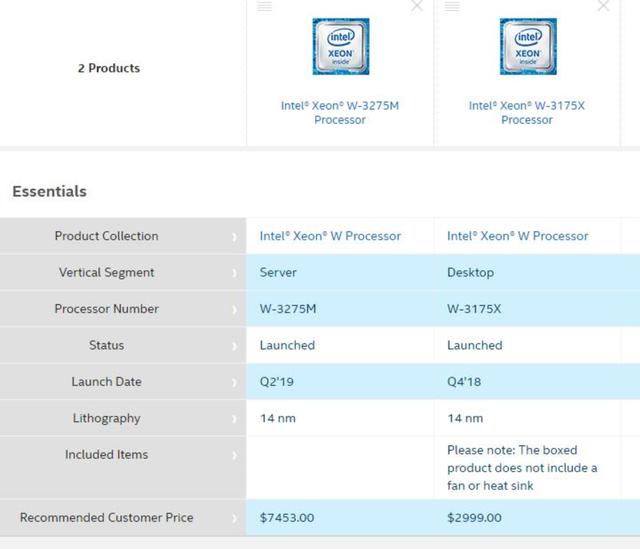640x549 pixels.
Task: Click the W-3275M price of $7453.00
Action: tap(287, 518)
